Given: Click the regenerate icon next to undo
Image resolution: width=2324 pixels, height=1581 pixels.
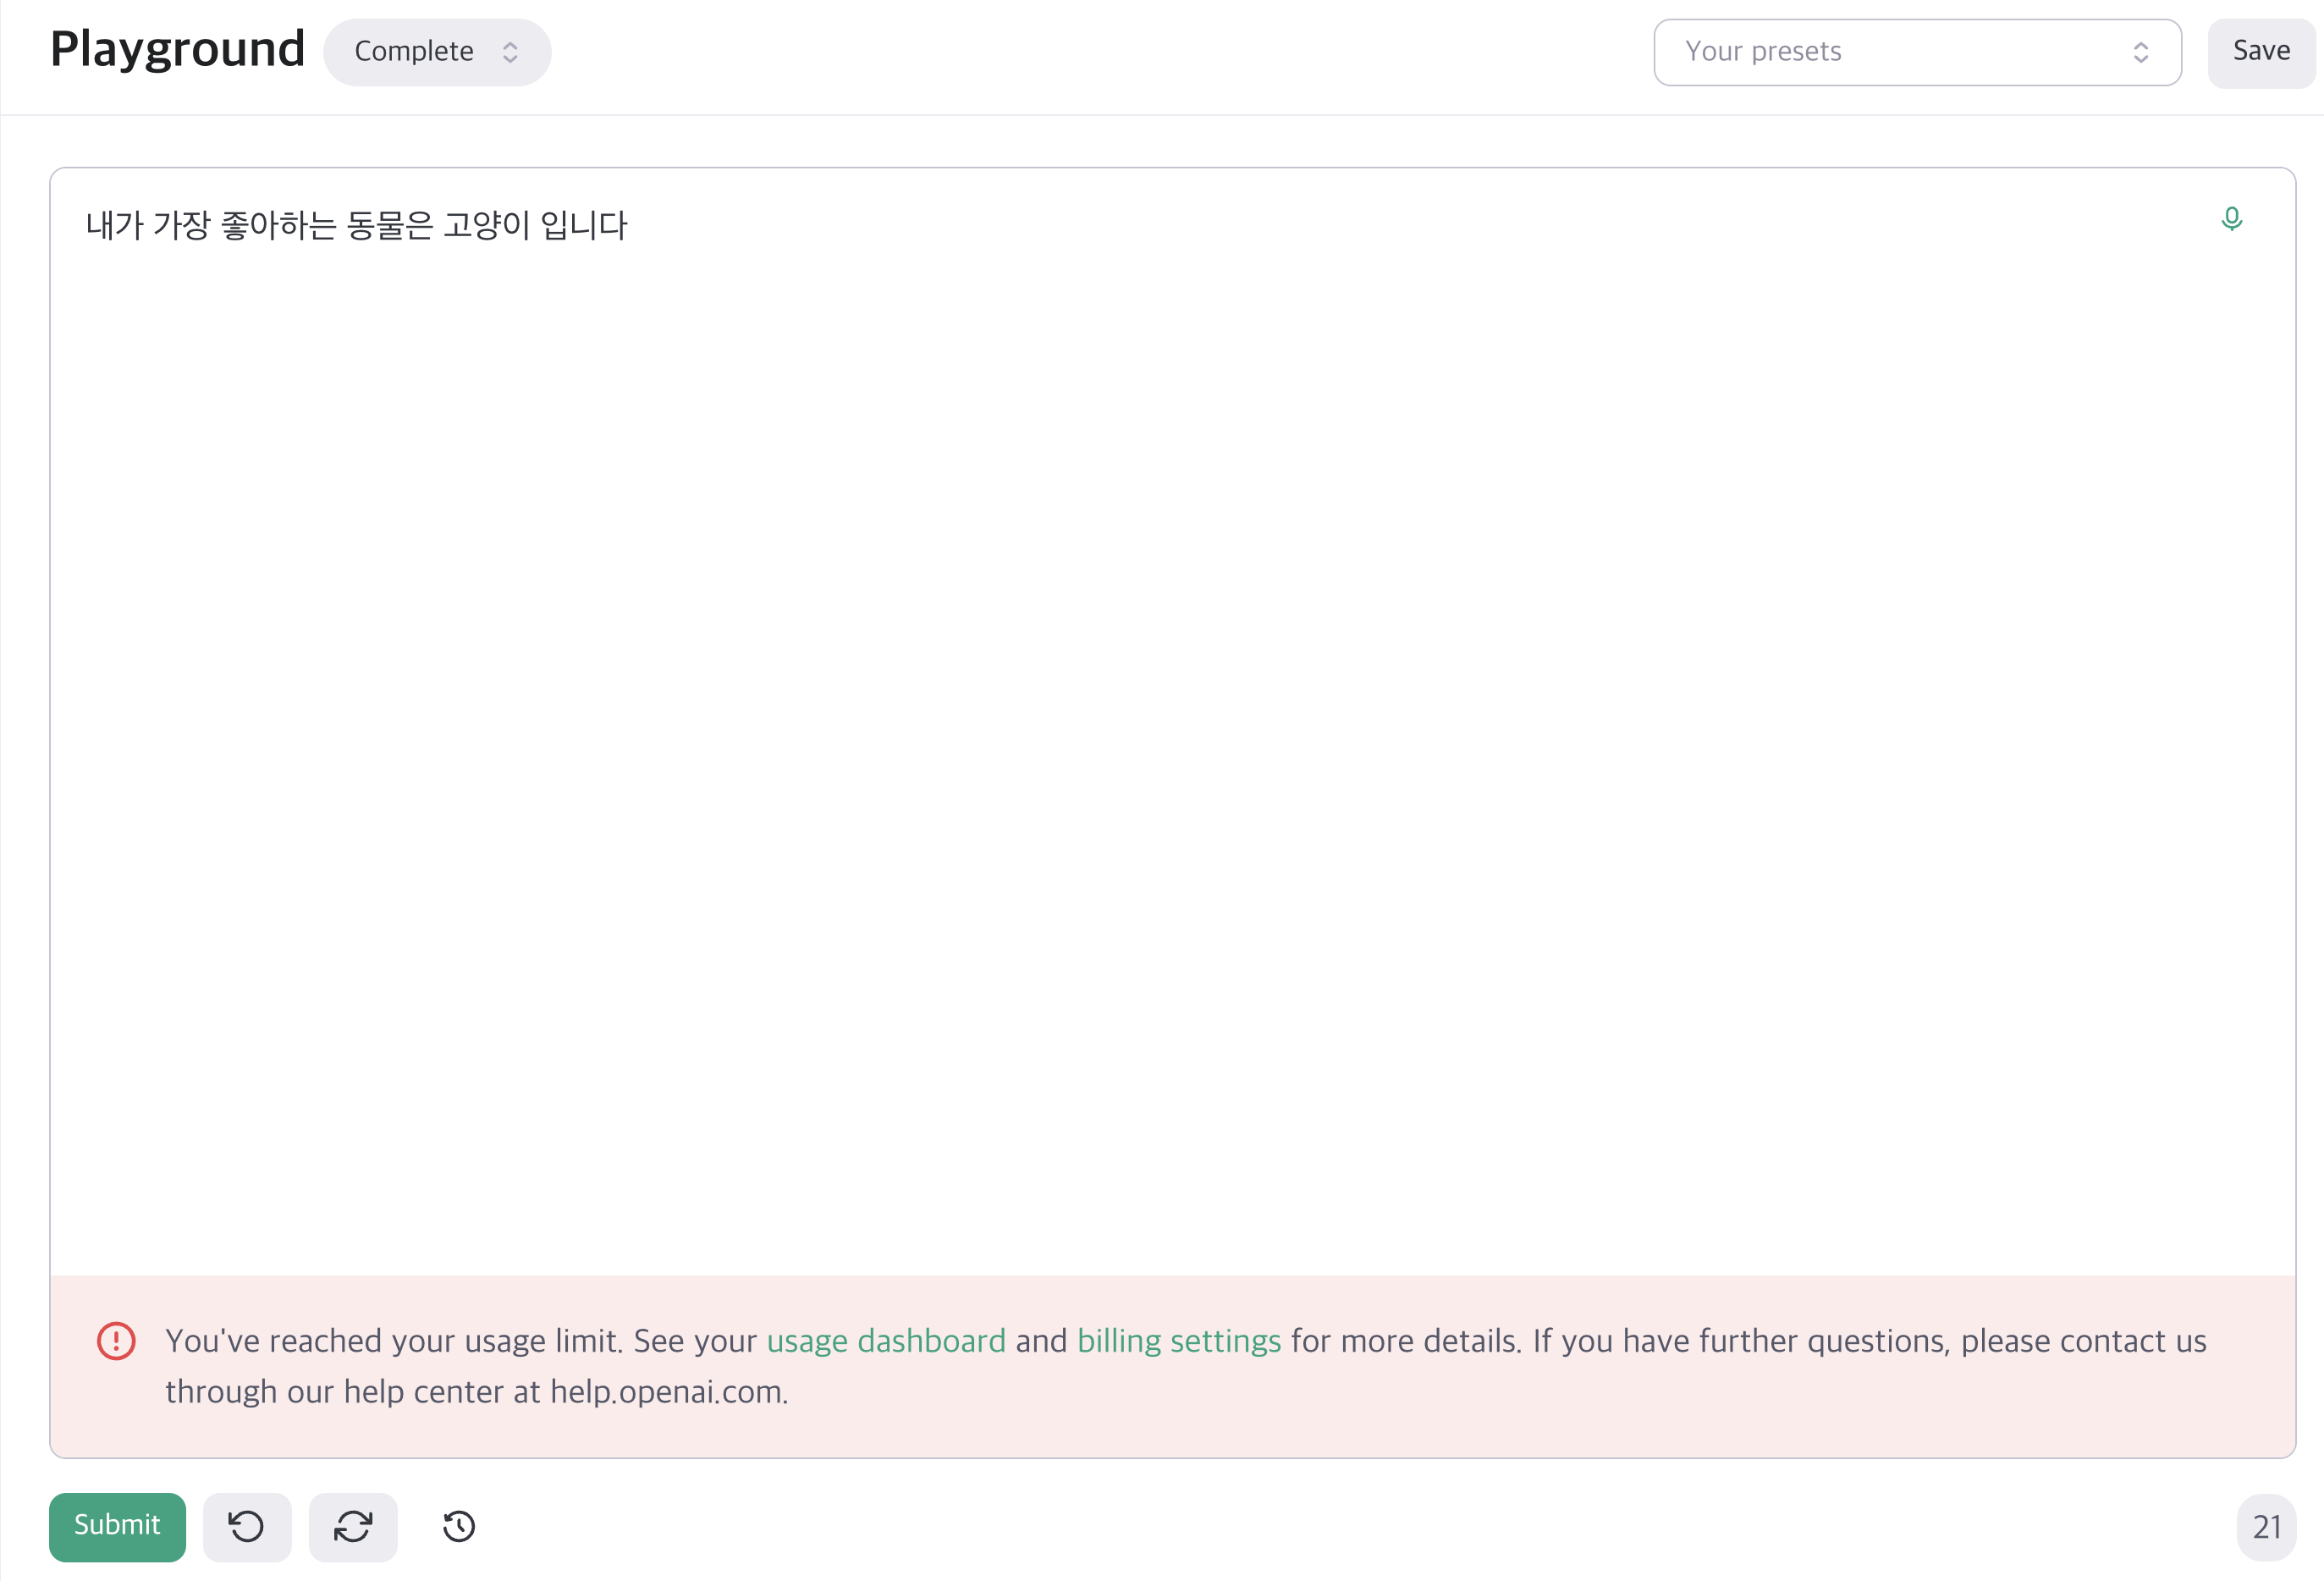Looking at the screenshot, I should pos(353,1527).
